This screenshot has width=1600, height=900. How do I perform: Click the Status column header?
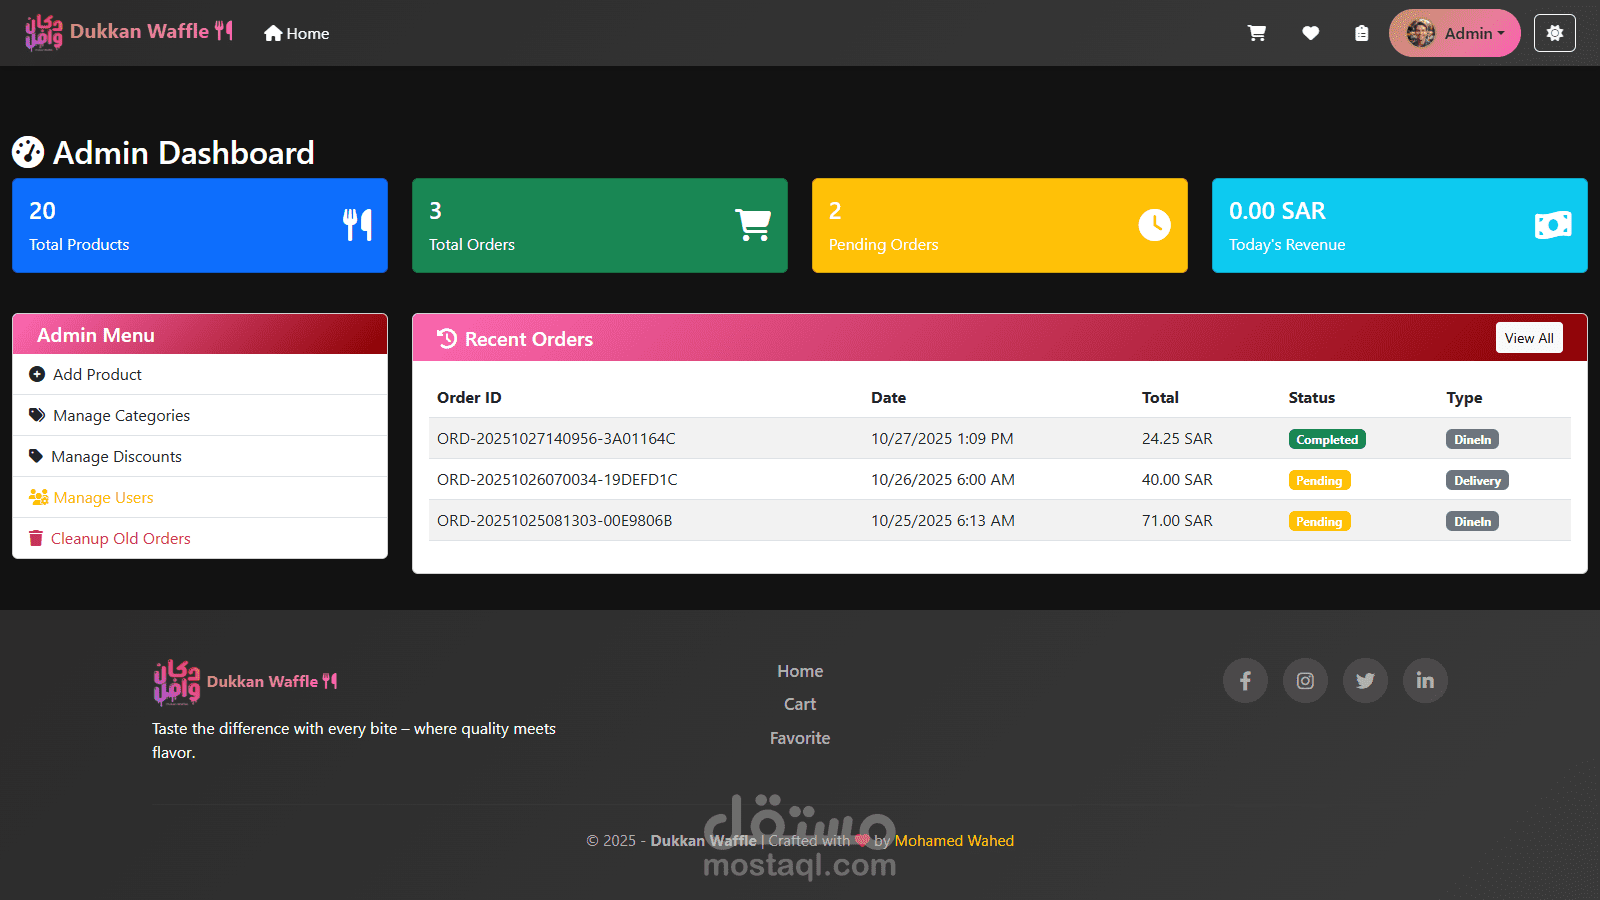click(1311, 397)
